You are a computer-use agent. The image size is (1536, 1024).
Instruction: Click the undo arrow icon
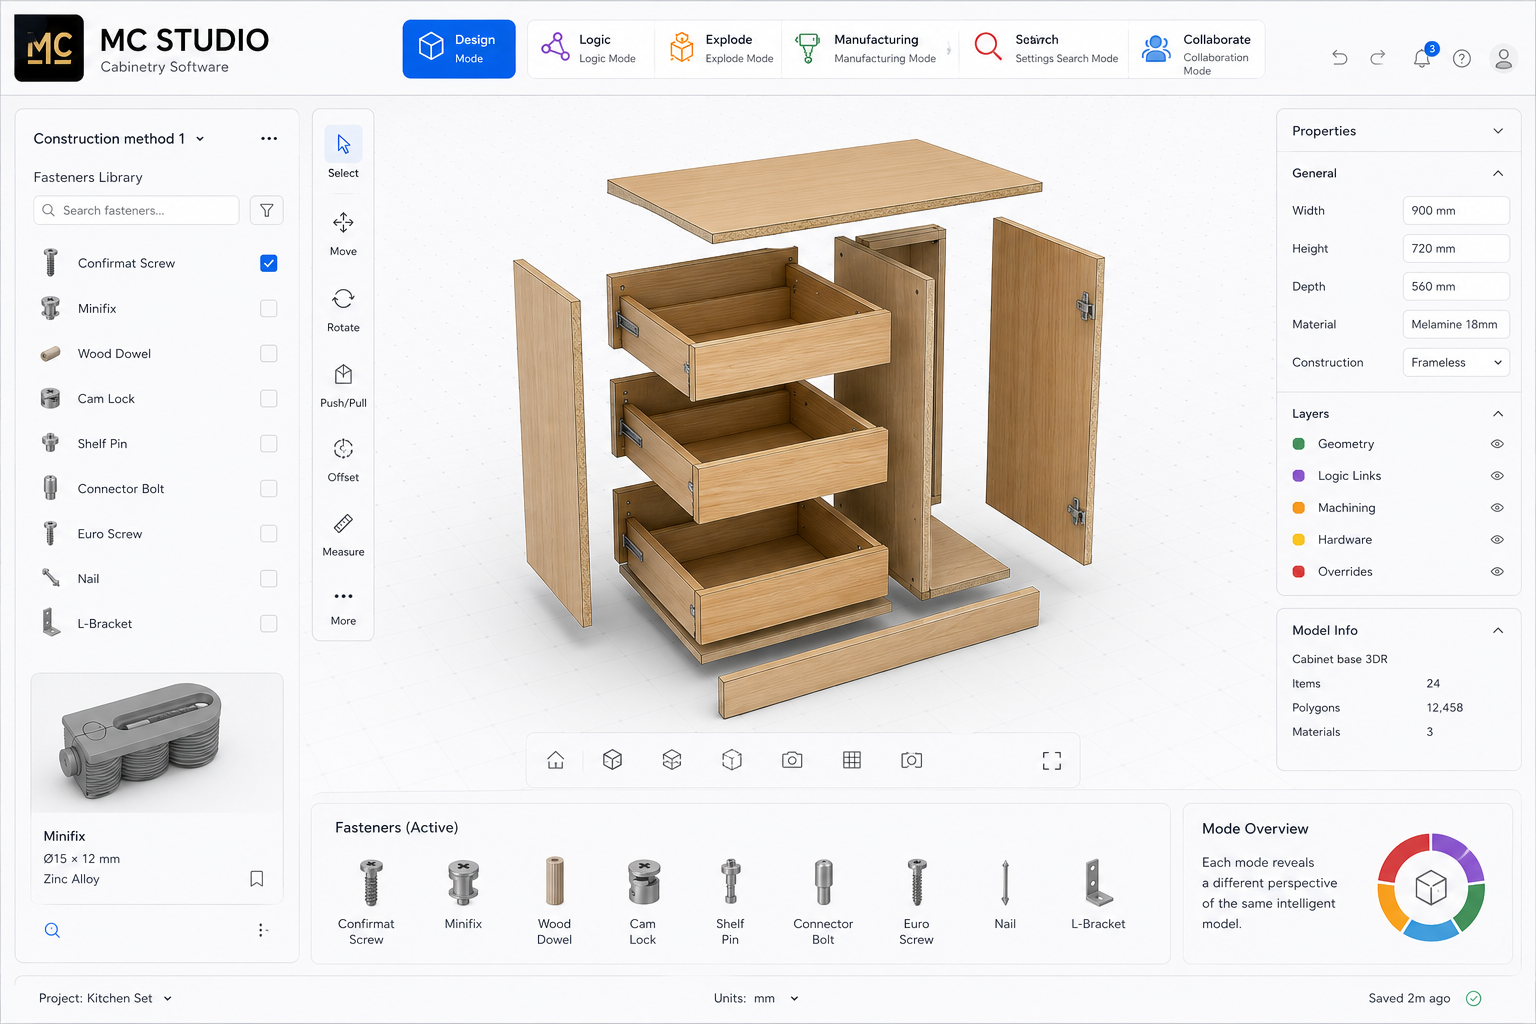click(1340, 58)
